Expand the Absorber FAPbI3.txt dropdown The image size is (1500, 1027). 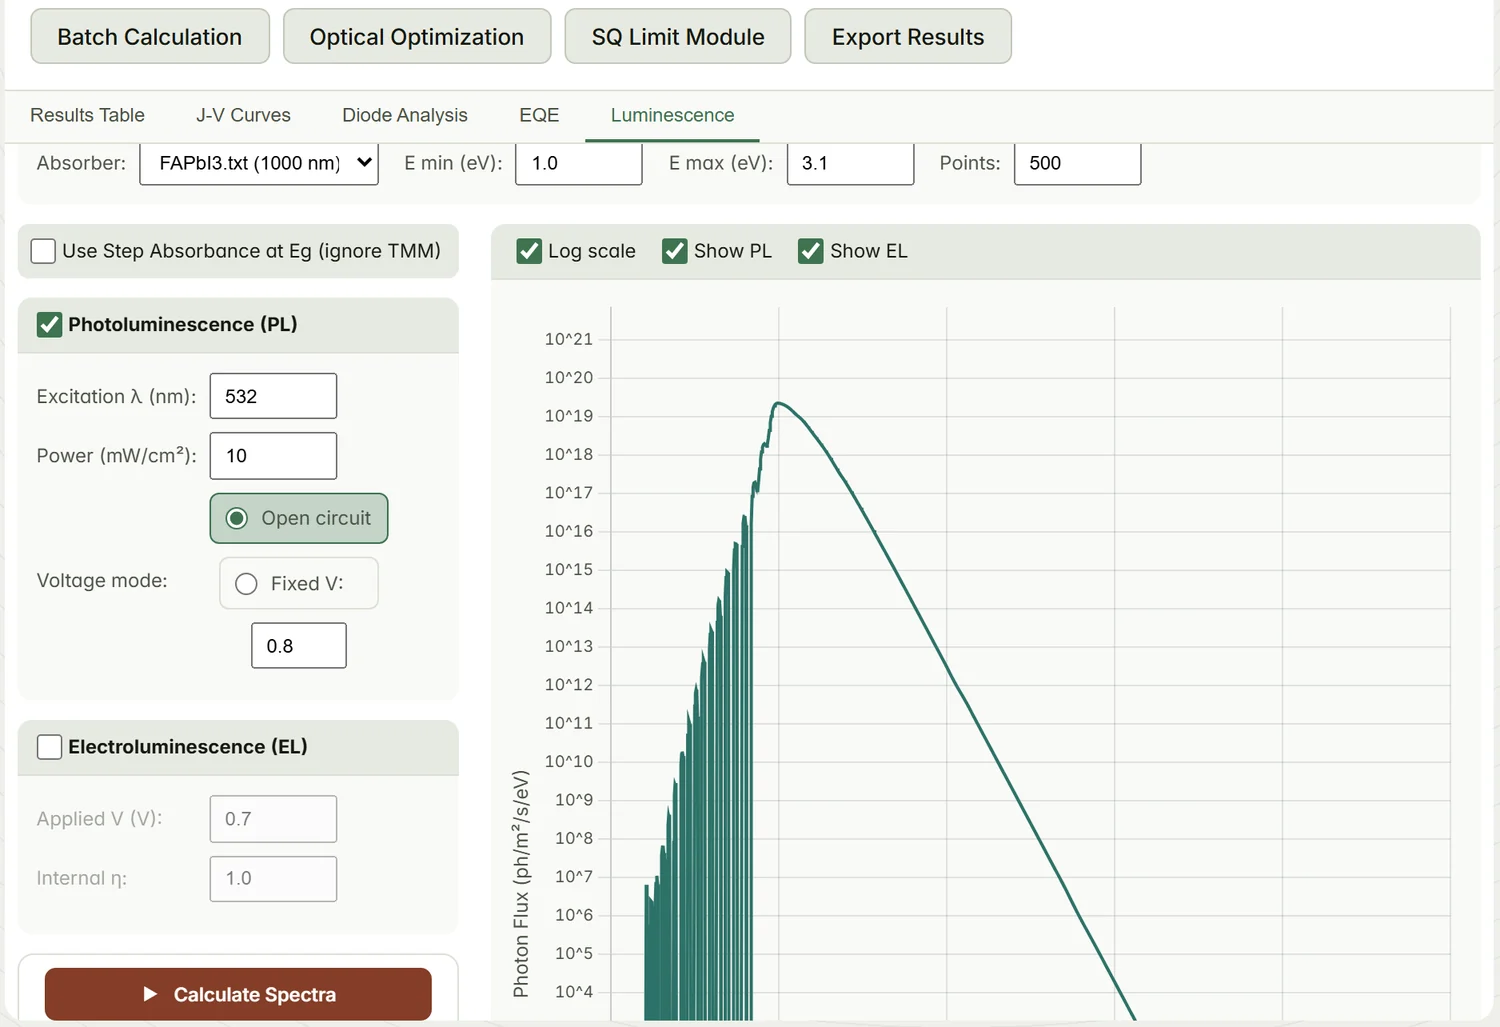tap(259, 163)
